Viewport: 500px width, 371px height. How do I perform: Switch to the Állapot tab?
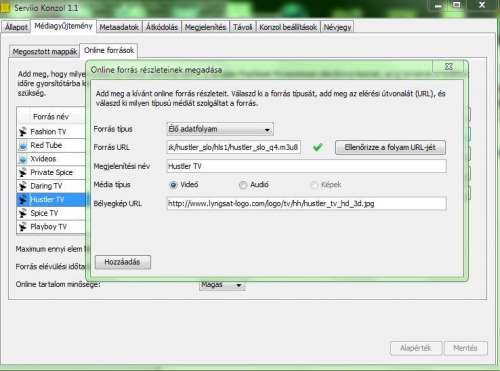point(16,27)
